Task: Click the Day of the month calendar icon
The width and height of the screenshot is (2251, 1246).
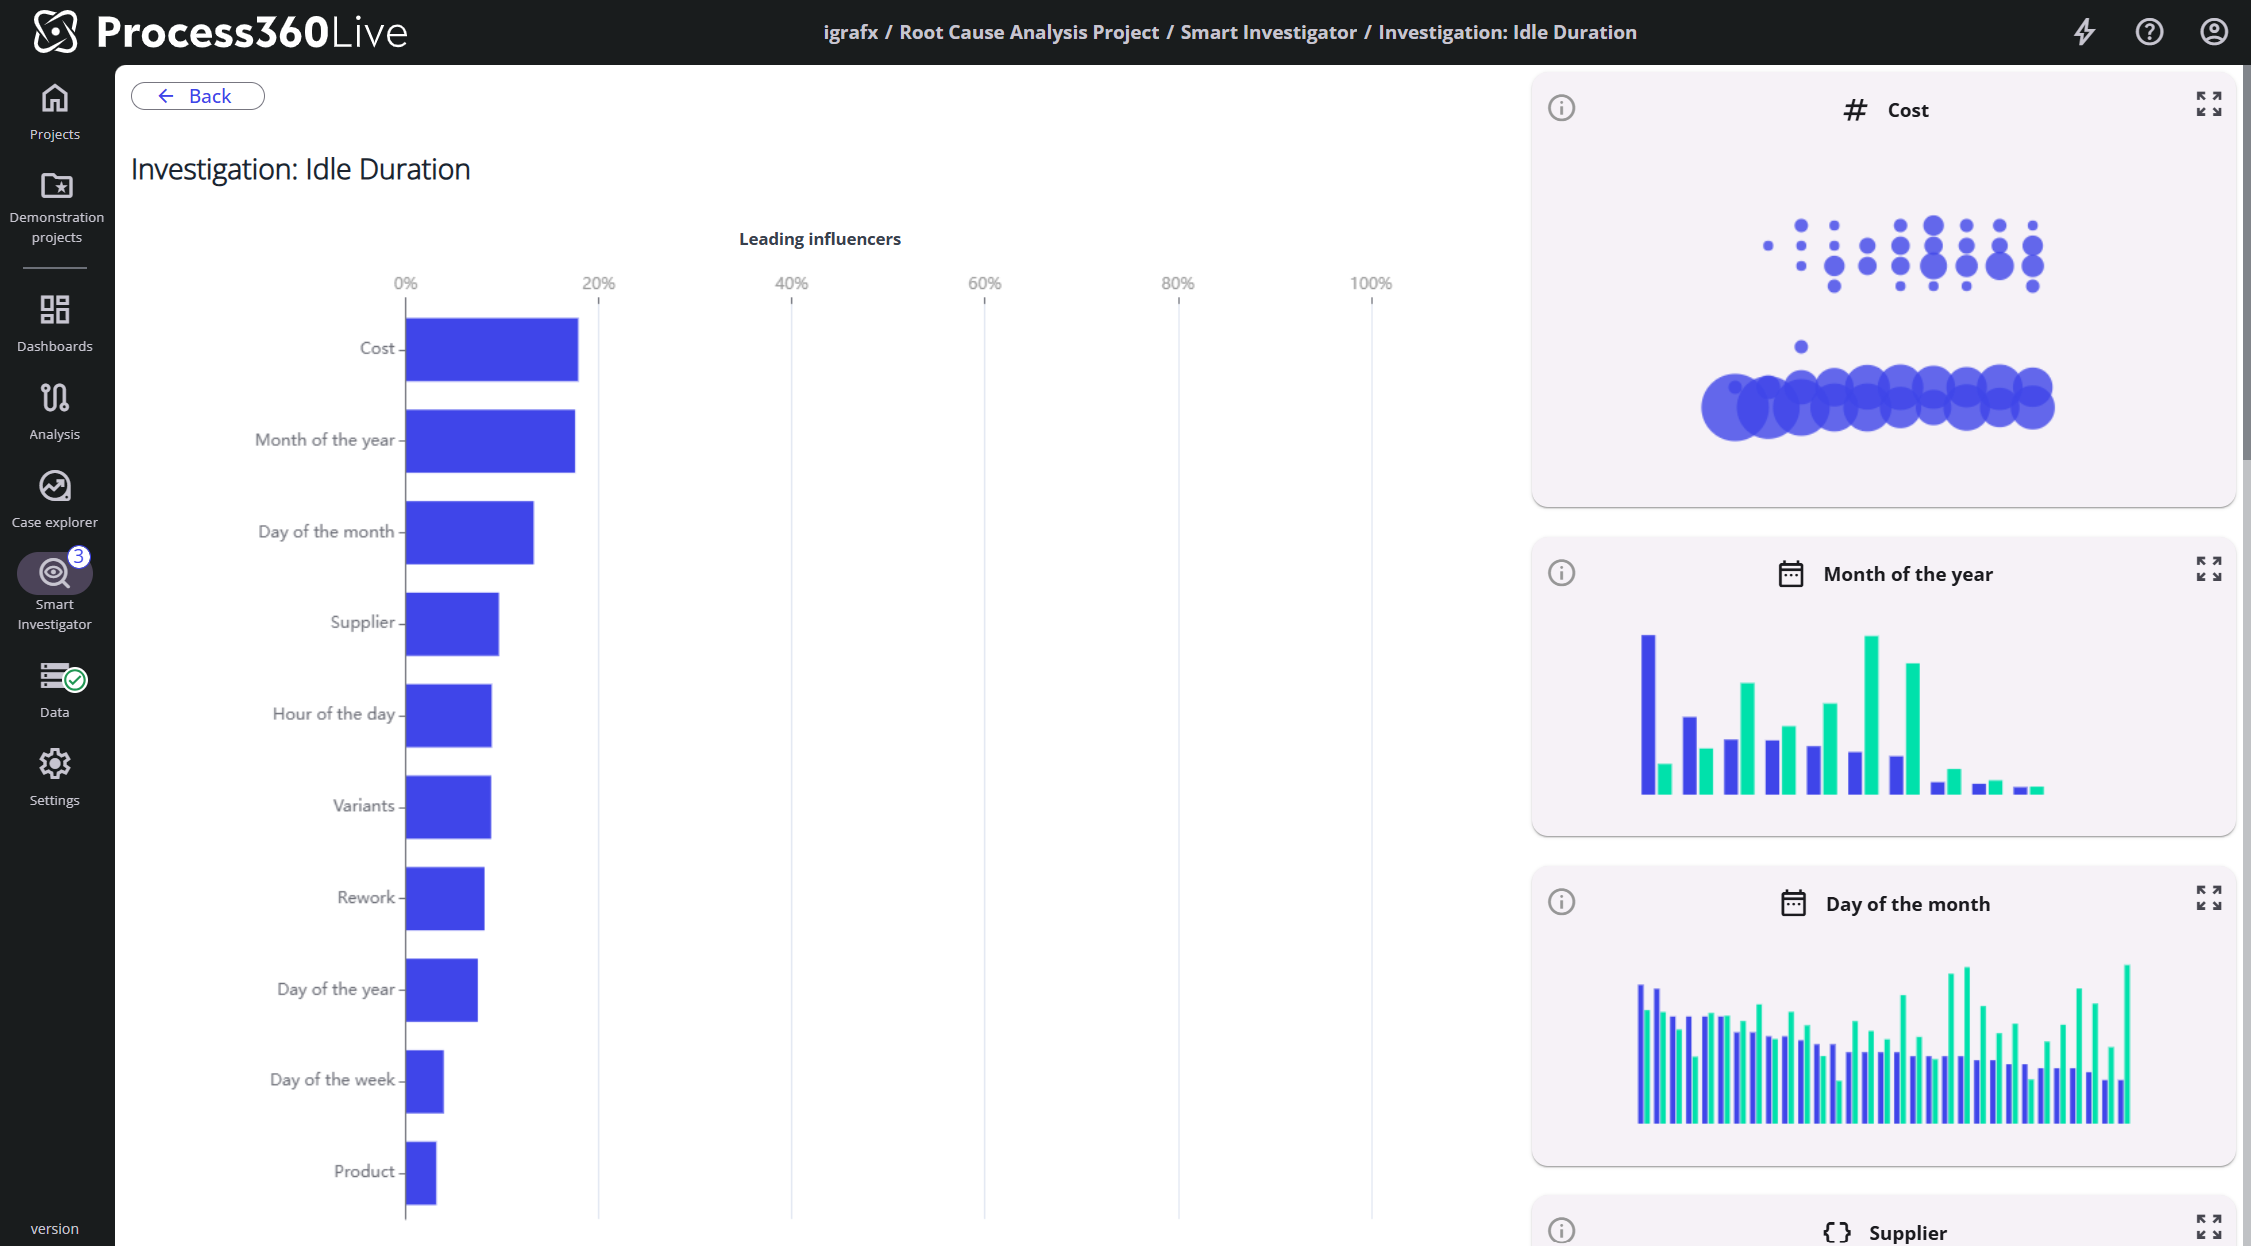Action: tap(1794, 903)
